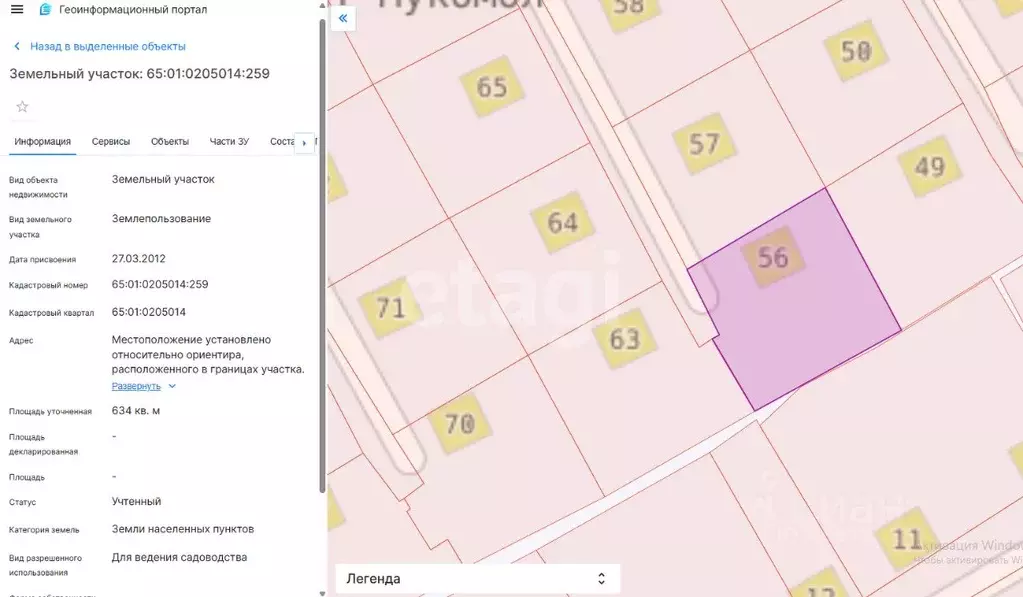Open the hamburger menu
Image resolution: width=1023 pixels, height=597 pixels.
coord(17,9)
